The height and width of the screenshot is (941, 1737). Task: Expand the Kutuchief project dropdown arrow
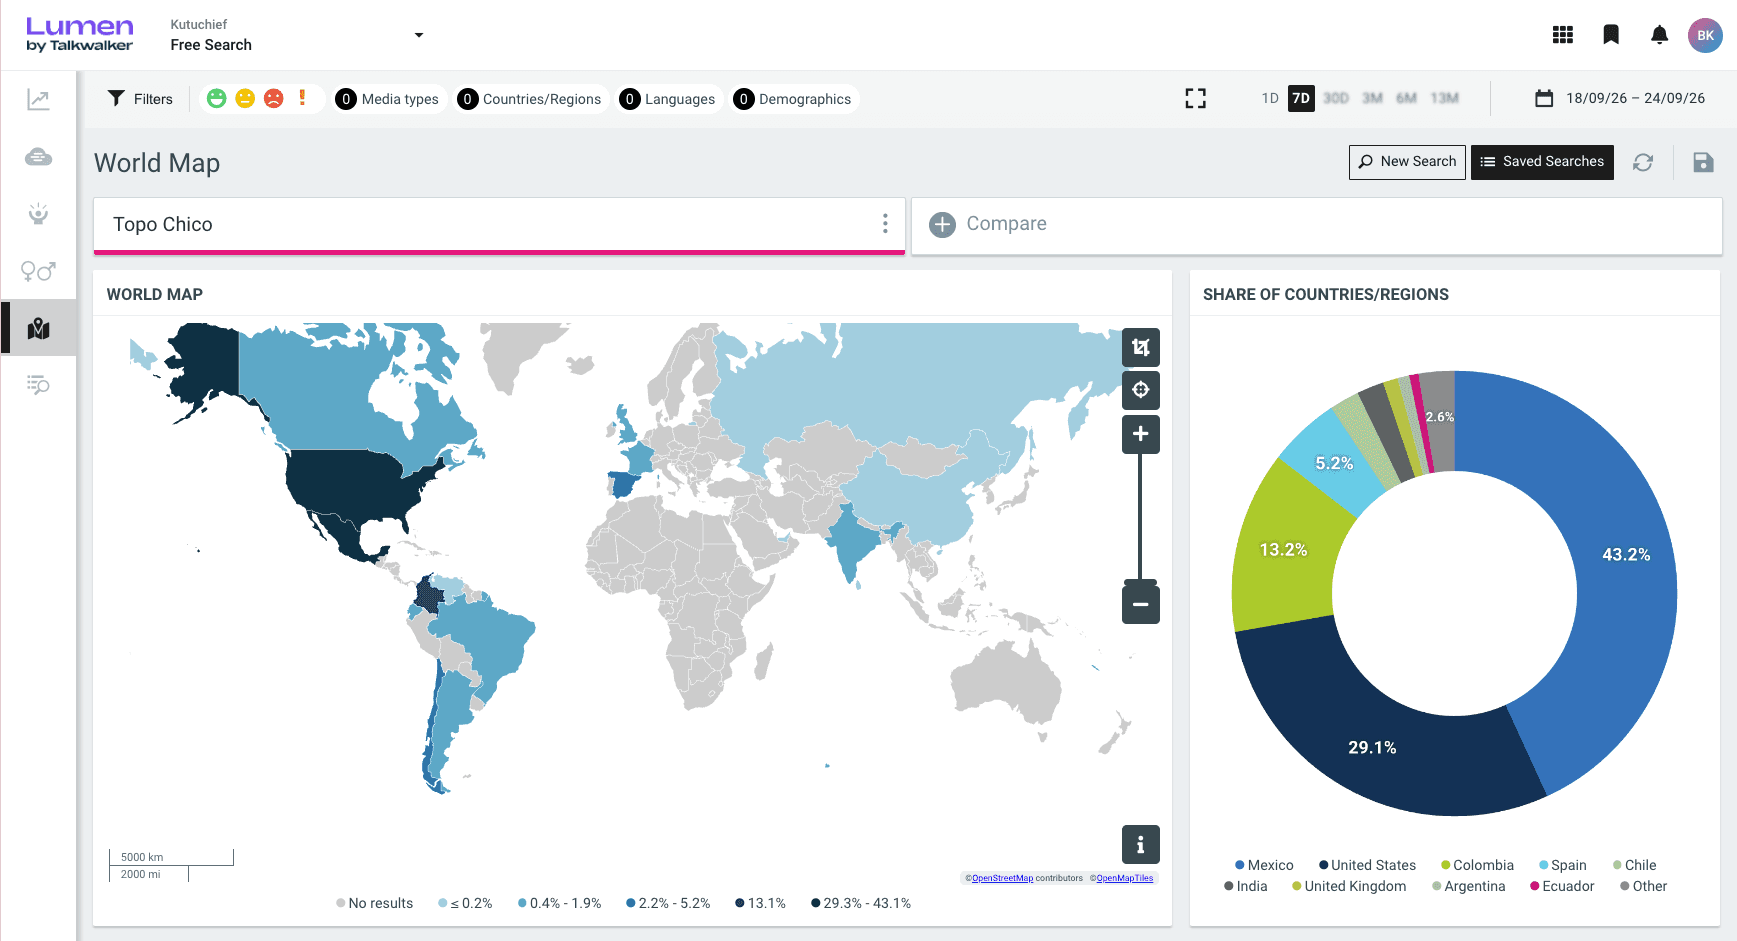click(x=419, y=35)
